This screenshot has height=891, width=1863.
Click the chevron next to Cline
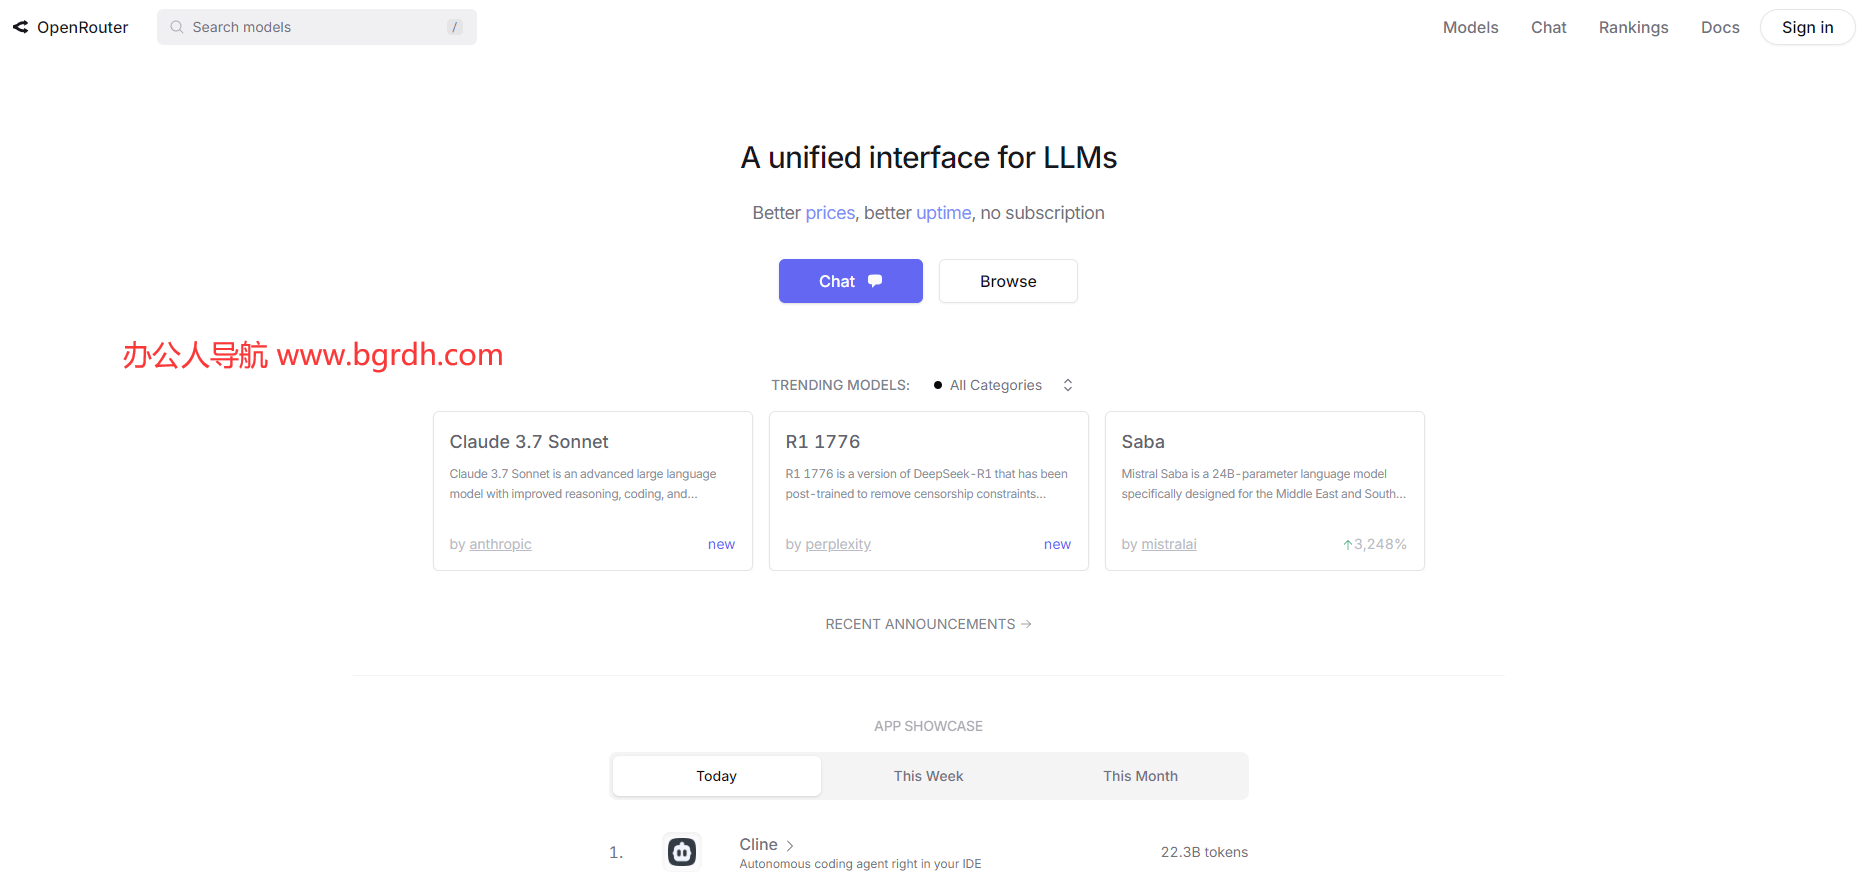[x=790, y=846]
